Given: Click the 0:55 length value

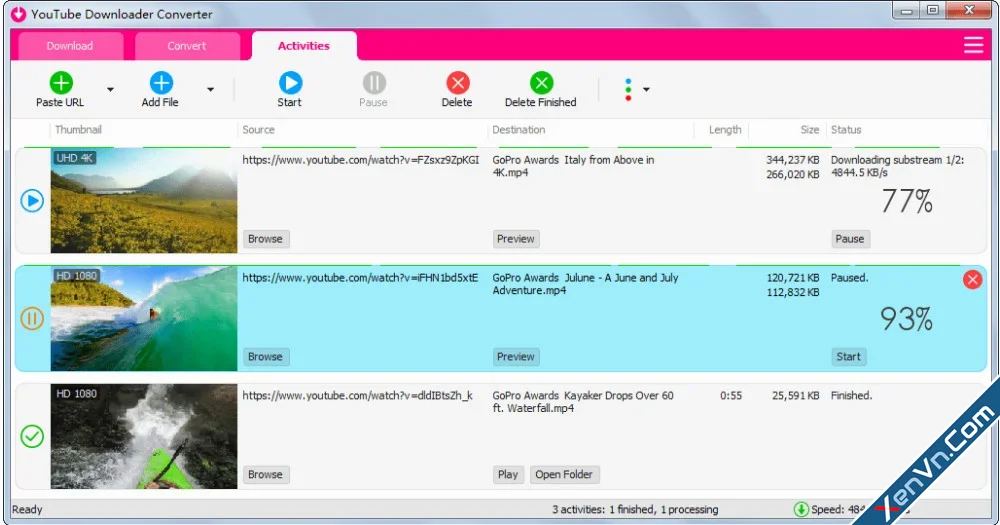Looking at the screenshot, I should click(731, 396).
